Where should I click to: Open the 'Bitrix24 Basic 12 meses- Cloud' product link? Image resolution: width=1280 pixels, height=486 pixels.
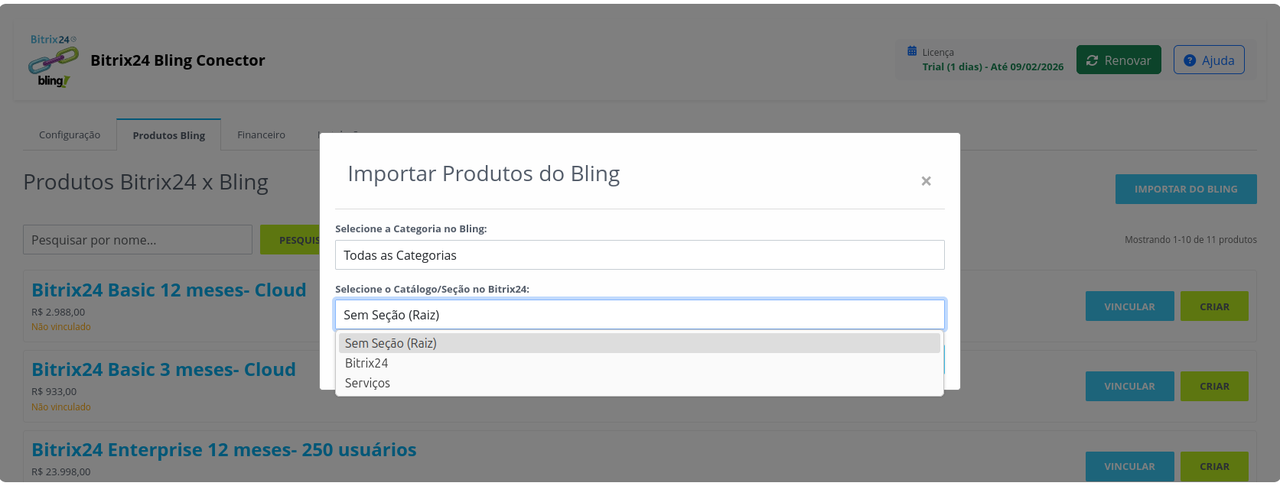[169, 290]
